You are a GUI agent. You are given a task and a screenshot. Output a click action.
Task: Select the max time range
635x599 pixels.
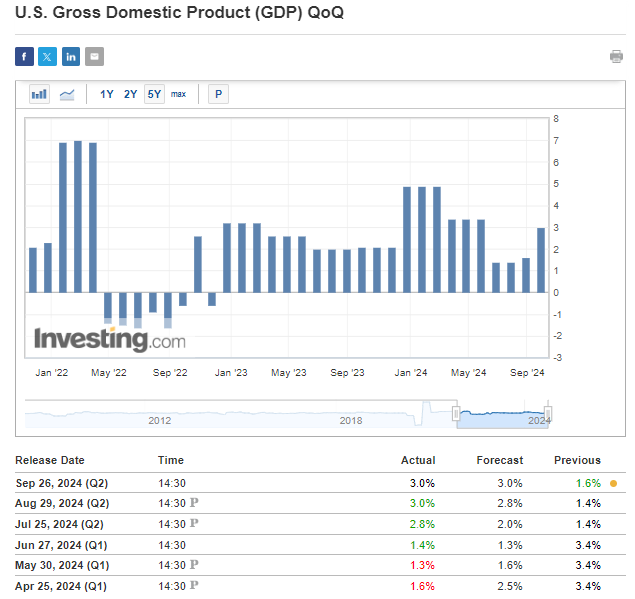pos(178,94)
